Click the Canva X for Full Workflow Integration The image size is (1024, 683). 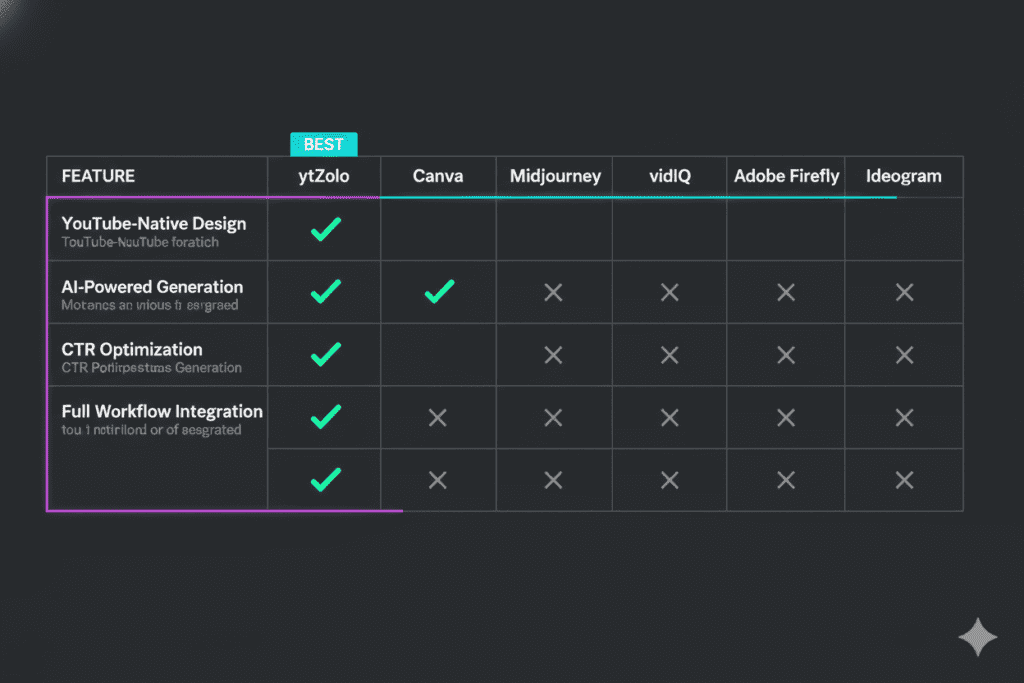(438, 418)
